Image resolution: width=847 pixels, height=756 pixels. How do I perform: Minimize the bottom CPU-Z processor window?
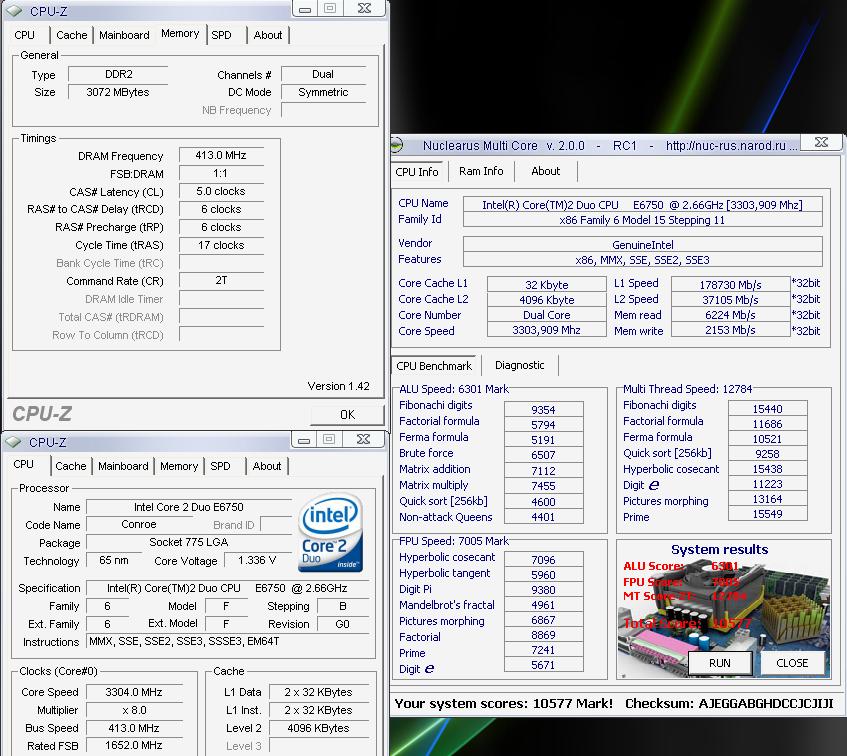pyautogui.click(x=304, y=440)
